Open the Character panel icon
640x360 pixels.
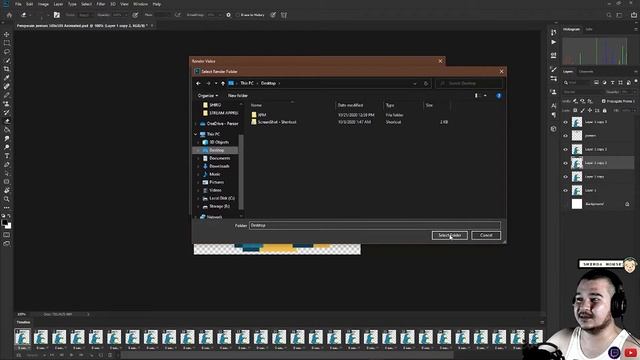[x=553, y=106]
